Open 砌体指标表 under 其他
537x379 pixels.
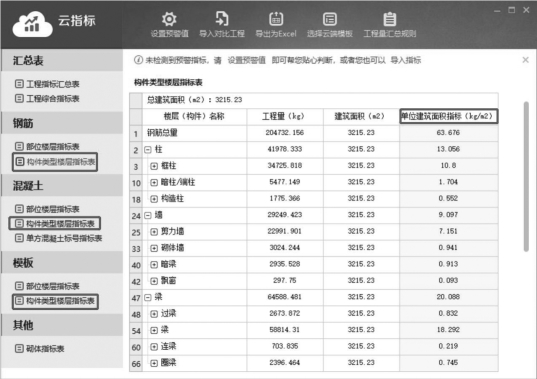(x=40, y=349)
